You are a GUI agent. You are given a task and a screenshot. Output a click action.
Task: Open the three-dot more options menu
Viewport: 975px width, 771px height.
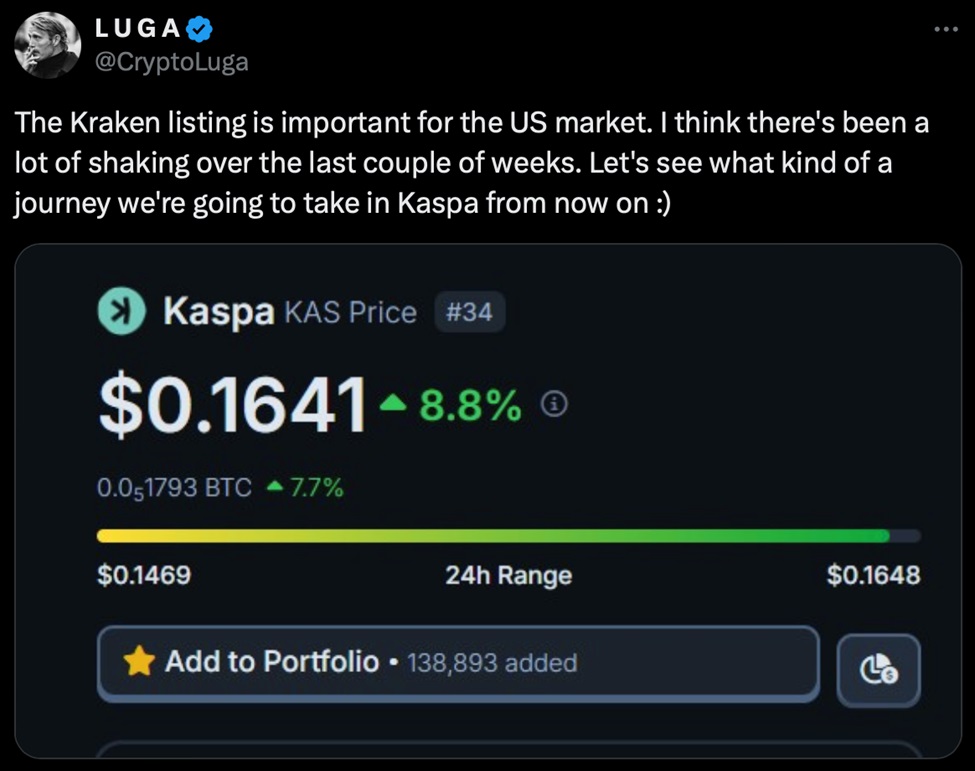click(x=944, y=29)
